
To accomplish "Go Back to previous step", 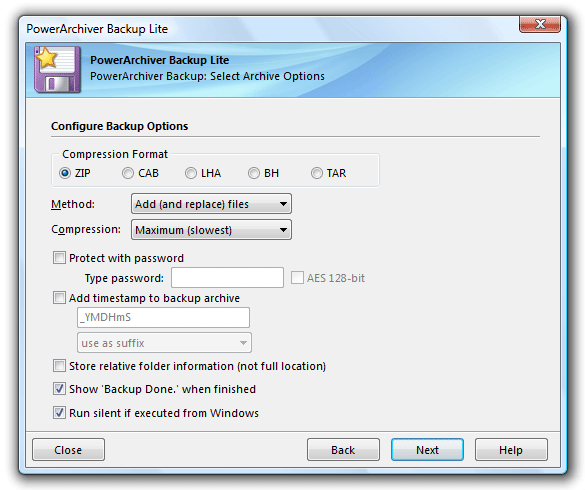I will point(343,450).
